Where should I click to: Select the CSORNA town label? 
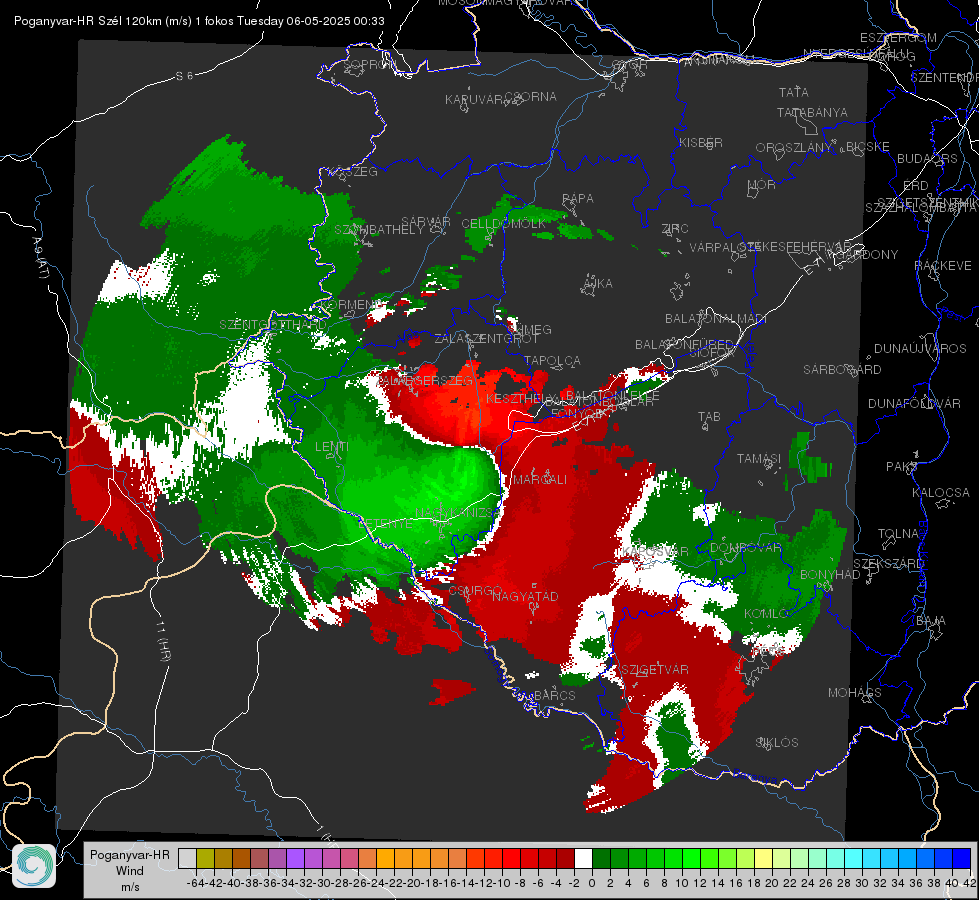(x=530, y=97)
